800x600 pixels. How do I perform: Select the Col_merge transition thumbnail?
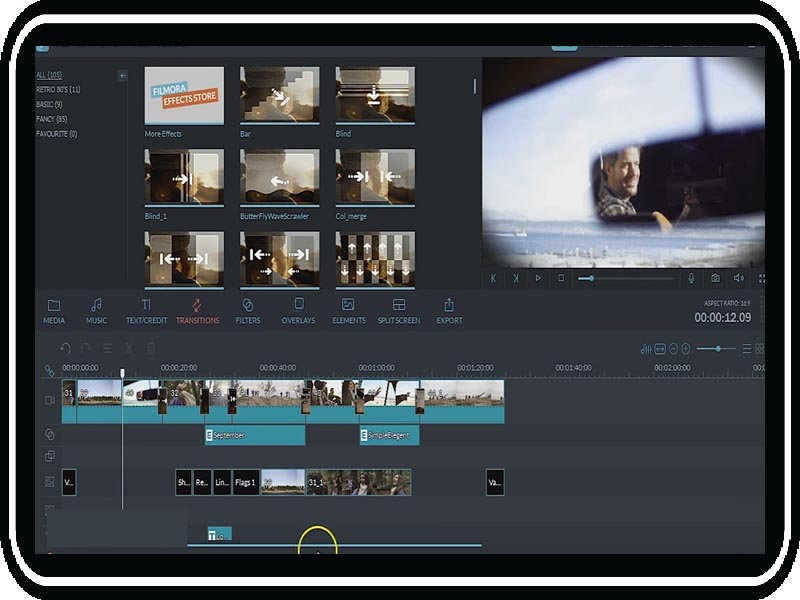click(375, 178)
